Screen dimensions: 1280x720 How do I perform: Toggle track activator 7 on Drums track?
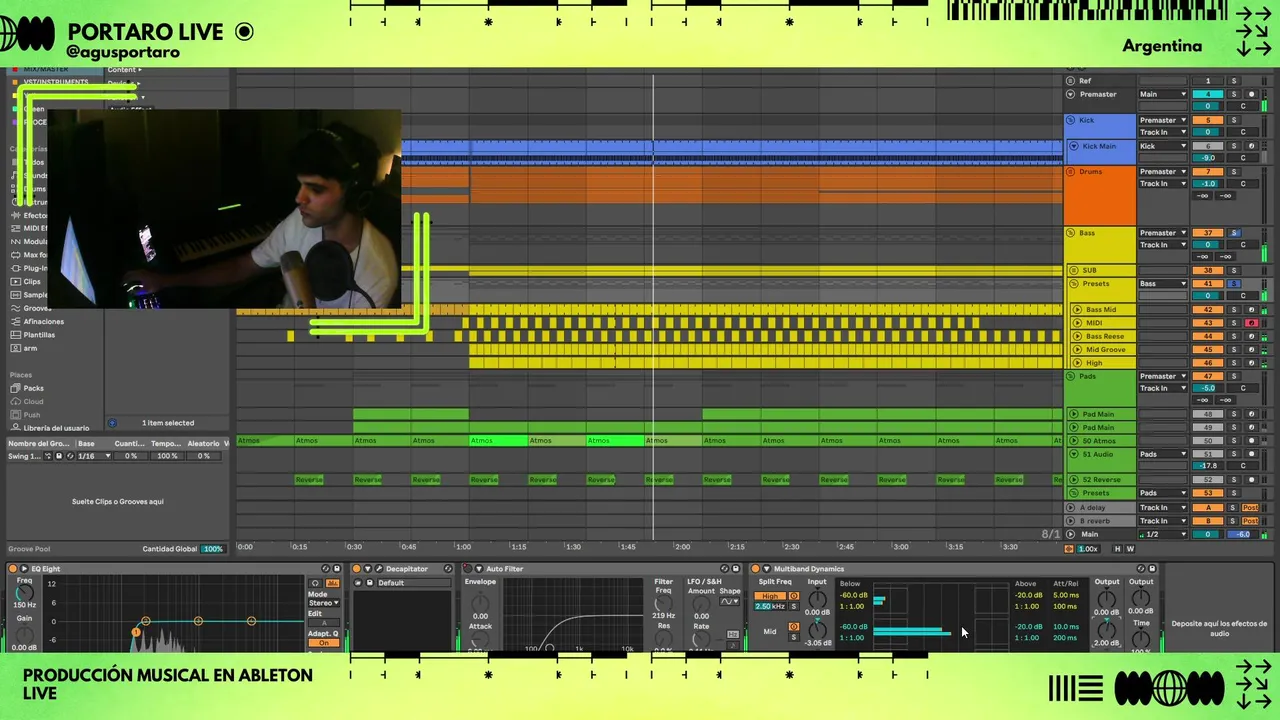click(1207, 172)
